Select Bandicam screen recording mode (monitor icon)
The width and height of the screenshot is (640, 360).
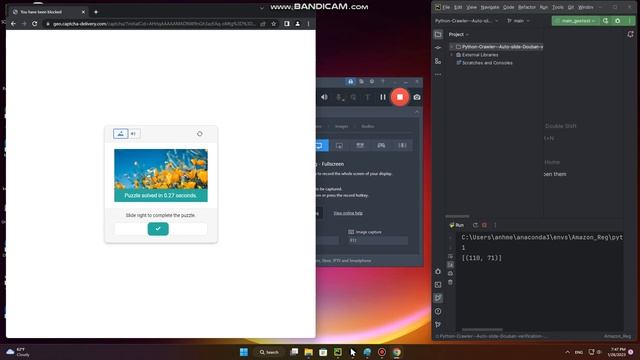[319, 145]
